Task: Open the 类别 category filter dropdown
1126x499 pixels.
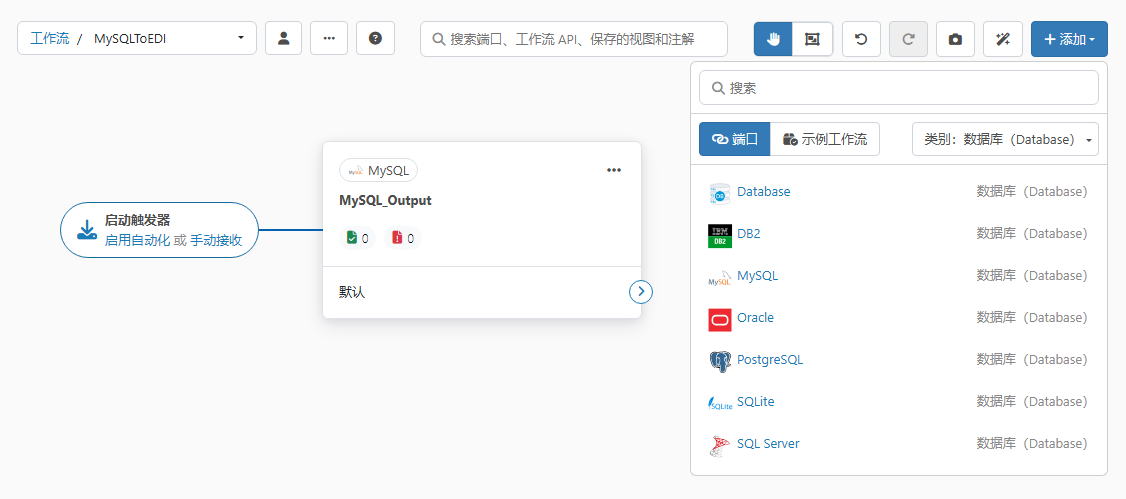Action: (1005, 139)
